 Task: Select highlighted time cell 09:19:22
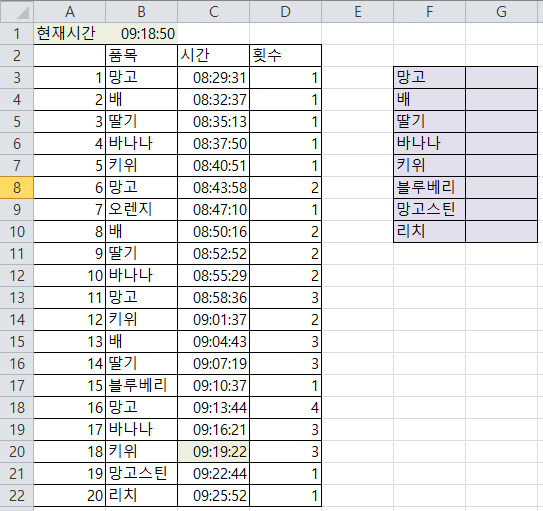(213, 451)
